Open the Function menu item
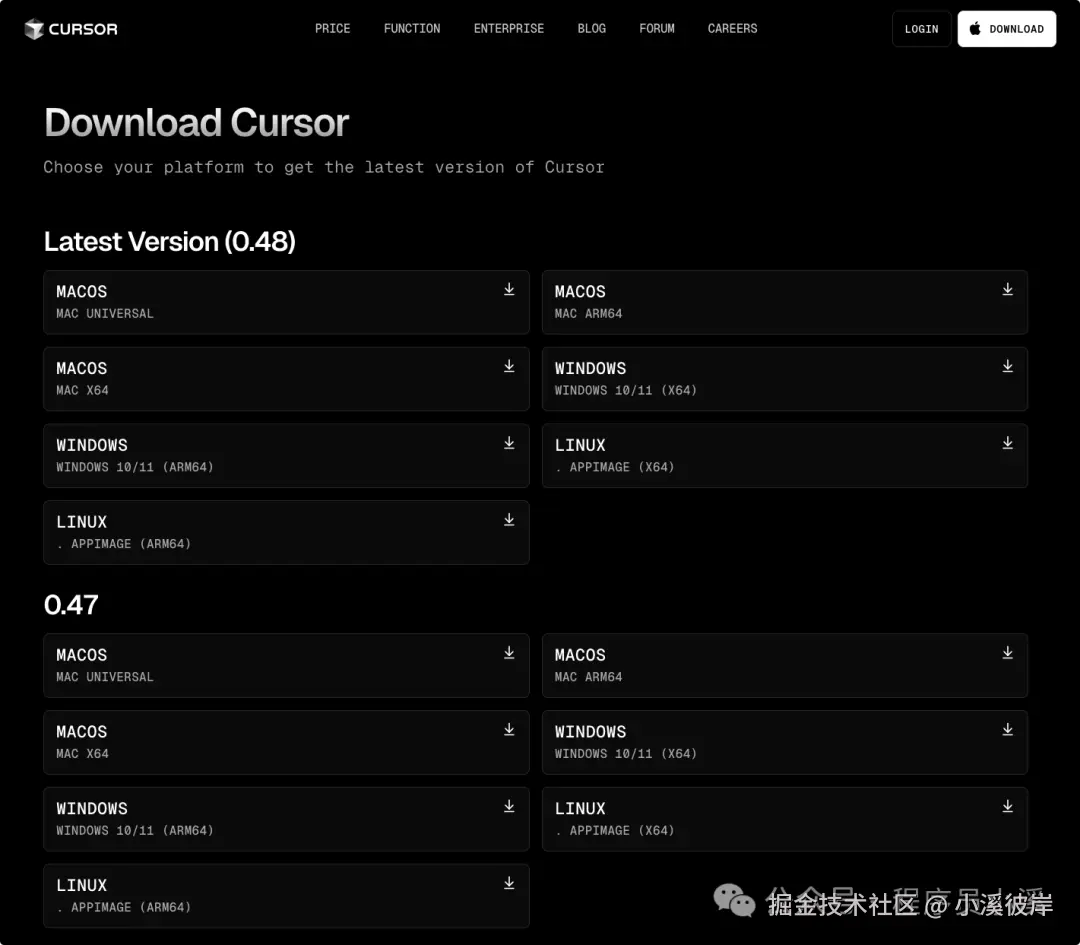Screen dimensions: 1080x945 pos(412,28)
